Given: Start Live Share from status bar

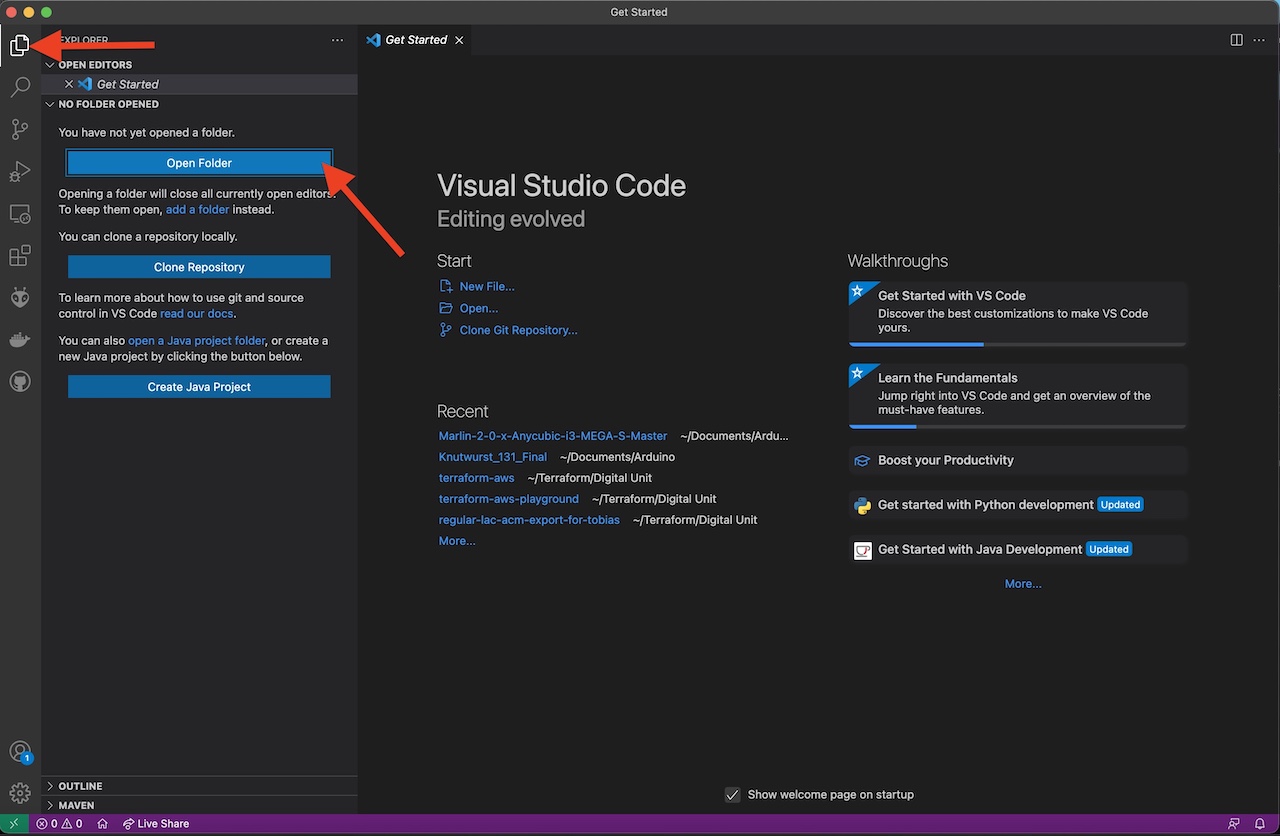Looking at the screenshot, I should click(156, 824).
